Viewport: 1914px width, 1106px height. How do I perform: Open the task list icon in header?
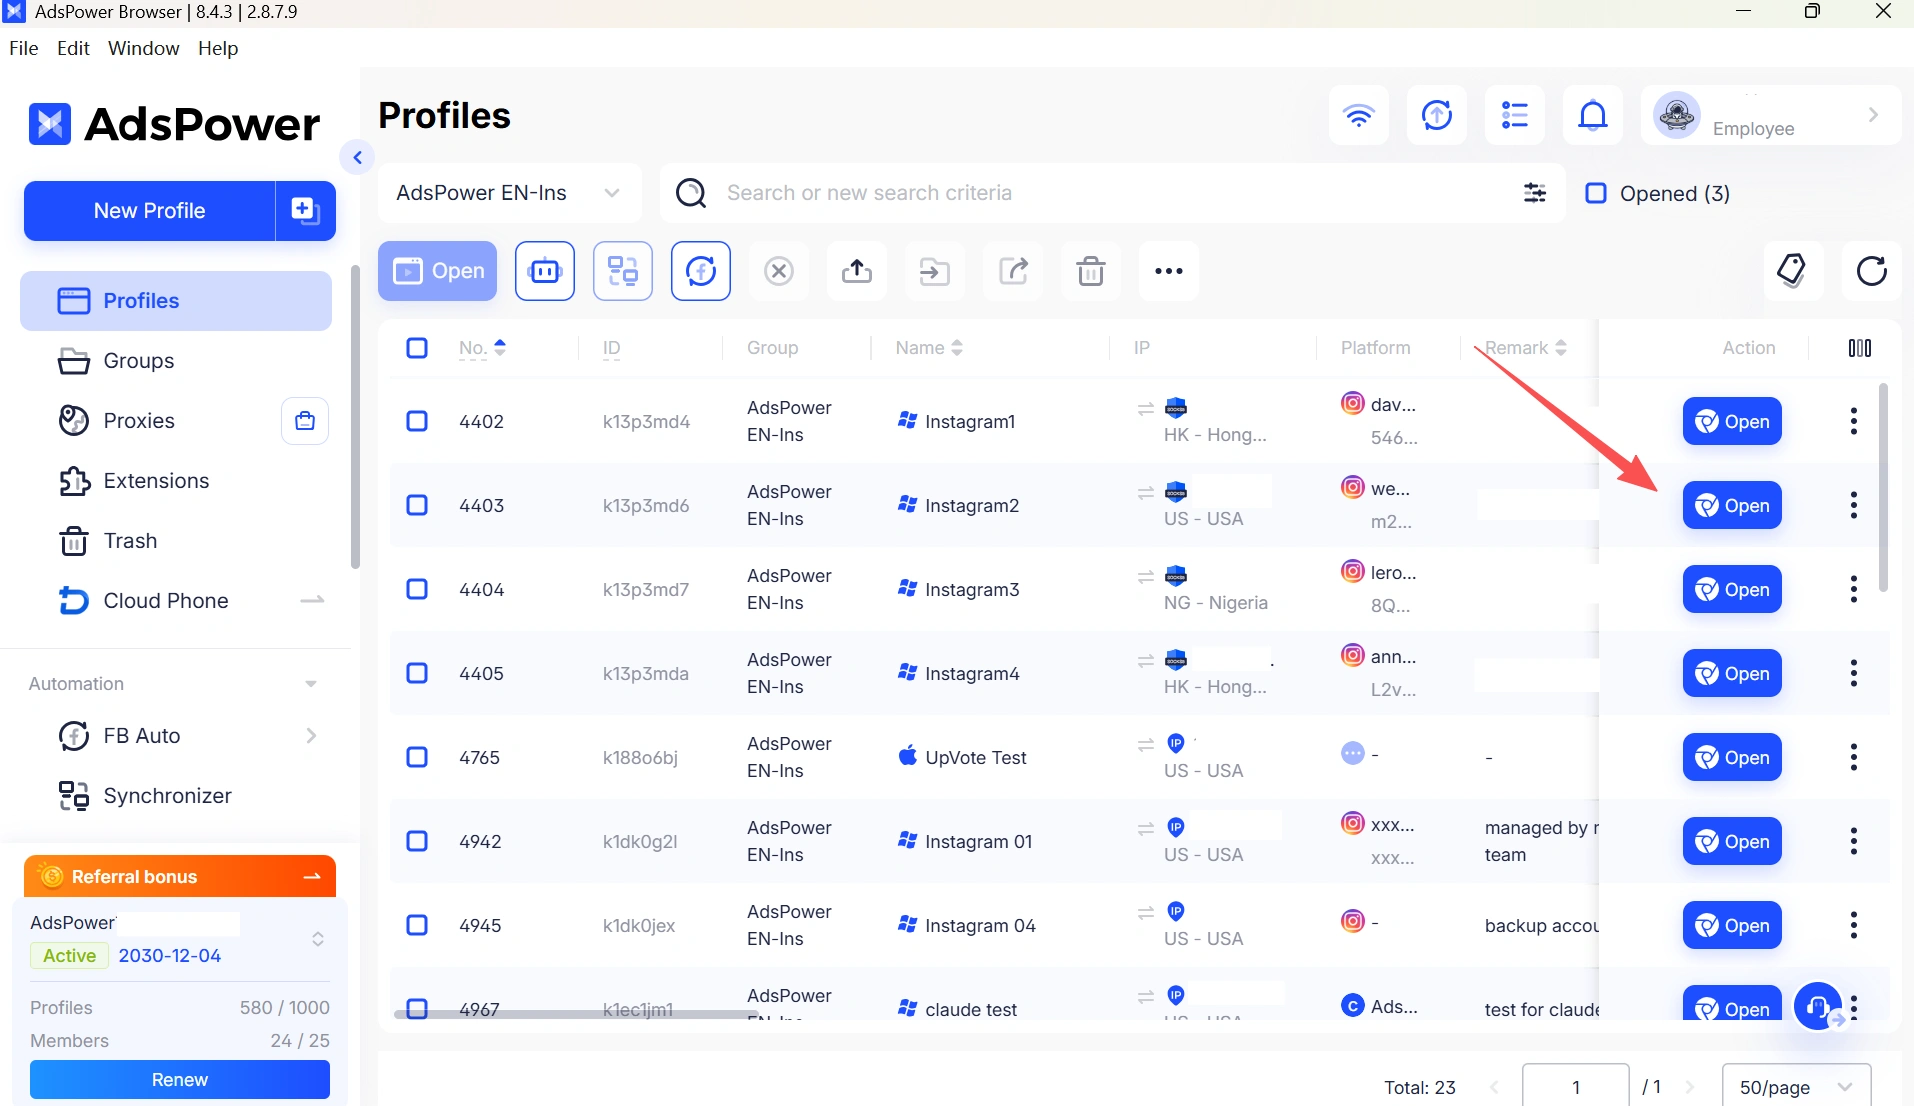click(1515, 115)
